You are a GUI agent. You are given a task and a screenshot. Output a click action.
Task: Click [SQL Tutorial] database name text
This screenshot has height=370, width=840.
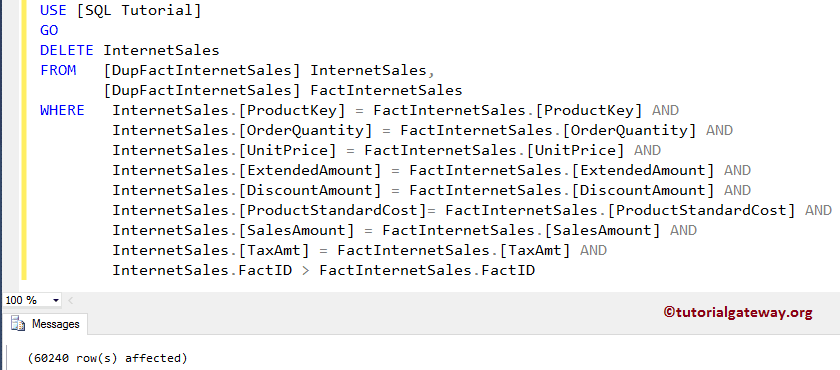tap(139, 10)
